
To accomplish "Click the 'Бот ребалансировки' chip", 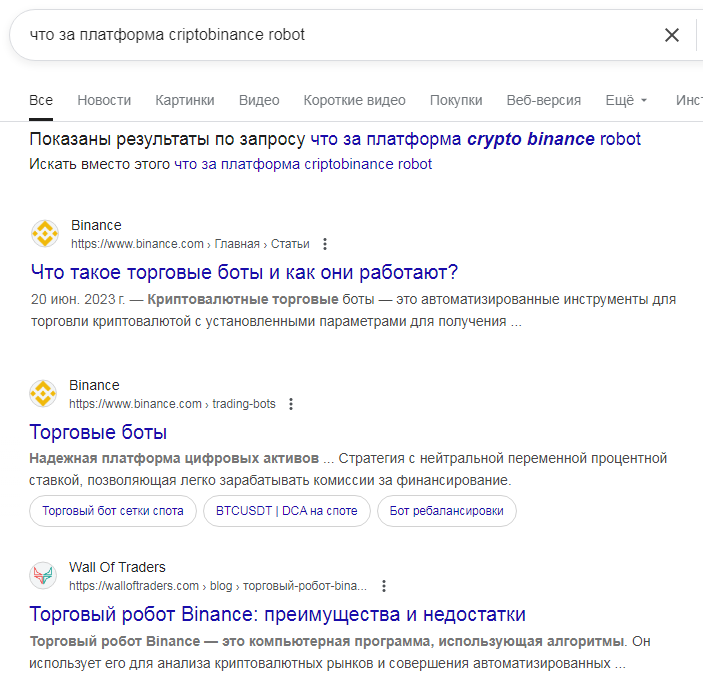I will [x=447, y=511].
